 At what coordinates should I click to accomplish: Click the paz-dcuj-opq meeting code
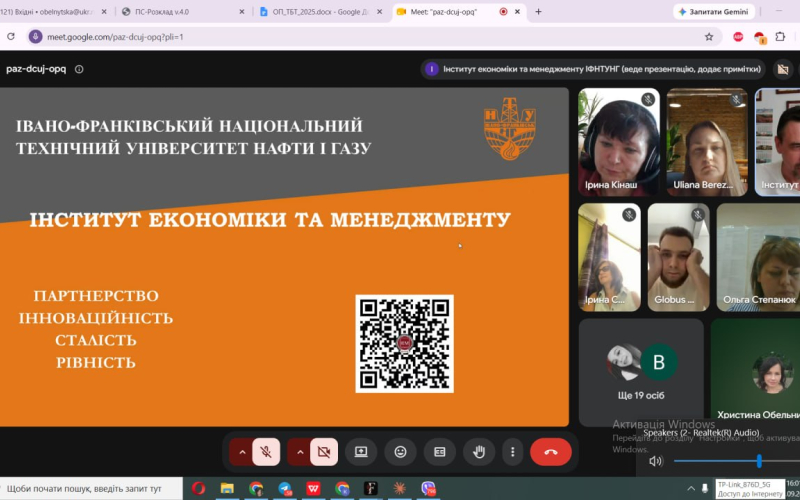pyautogui.click(x=36, y=69)
